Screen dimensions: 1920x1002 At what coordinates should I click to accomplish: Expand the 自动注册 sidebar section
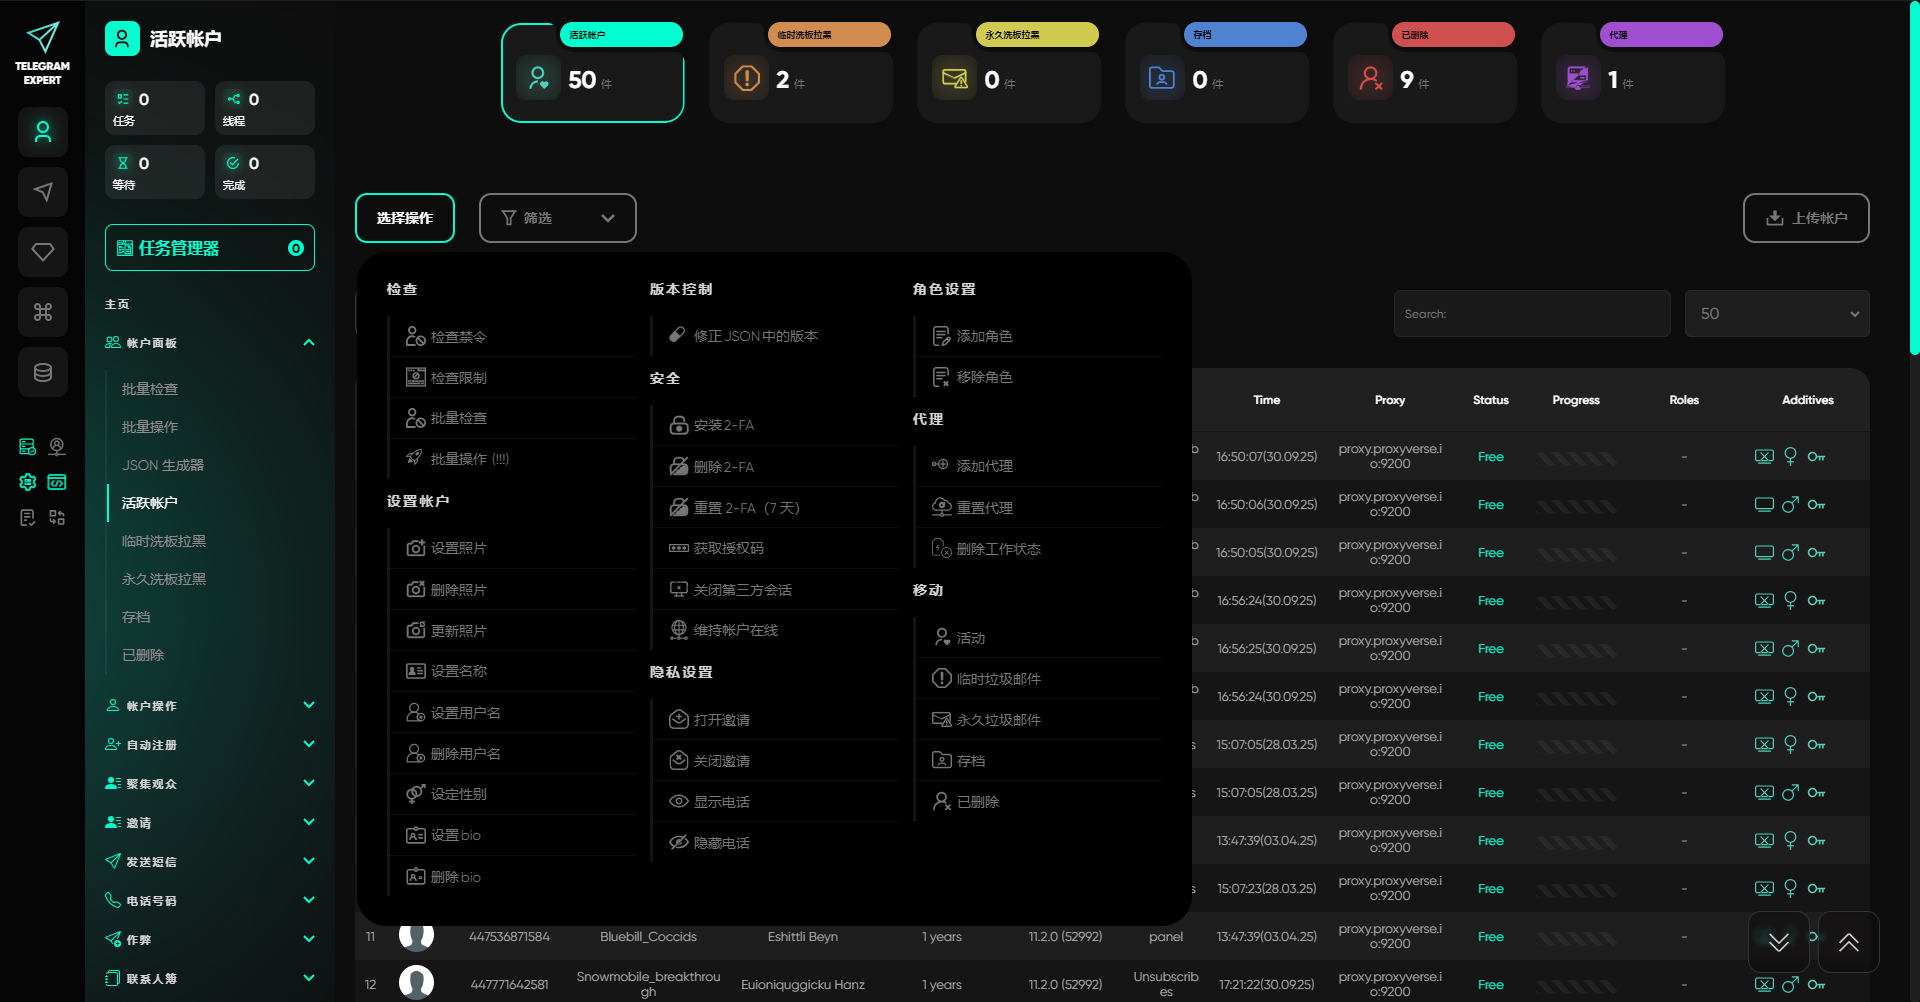308,745
